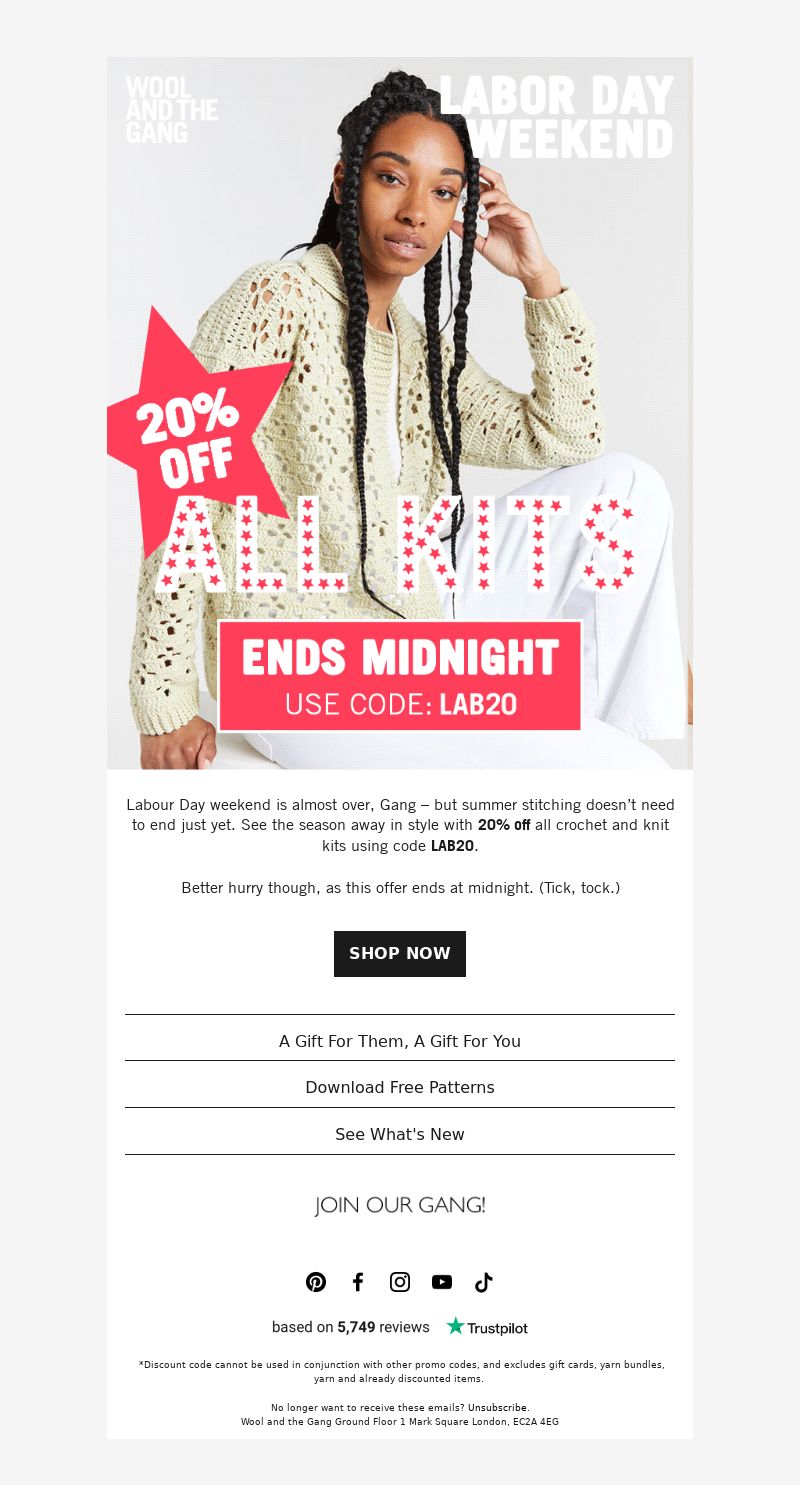
Task: Open the YouTube social icon
Action: tap(442, 1282)
